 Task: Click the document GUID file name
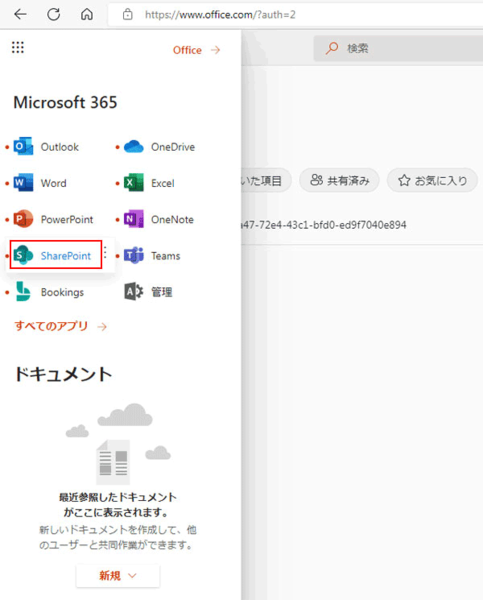coord(324,225)
